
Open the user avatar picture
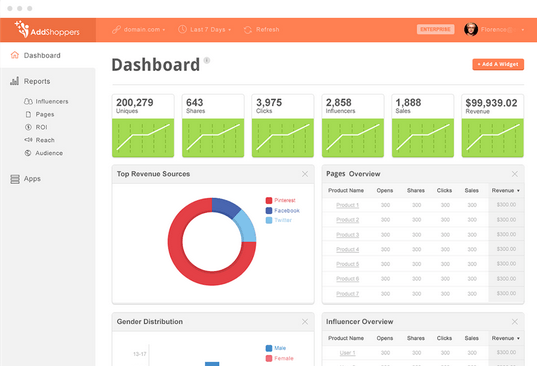tap(471, 29)
